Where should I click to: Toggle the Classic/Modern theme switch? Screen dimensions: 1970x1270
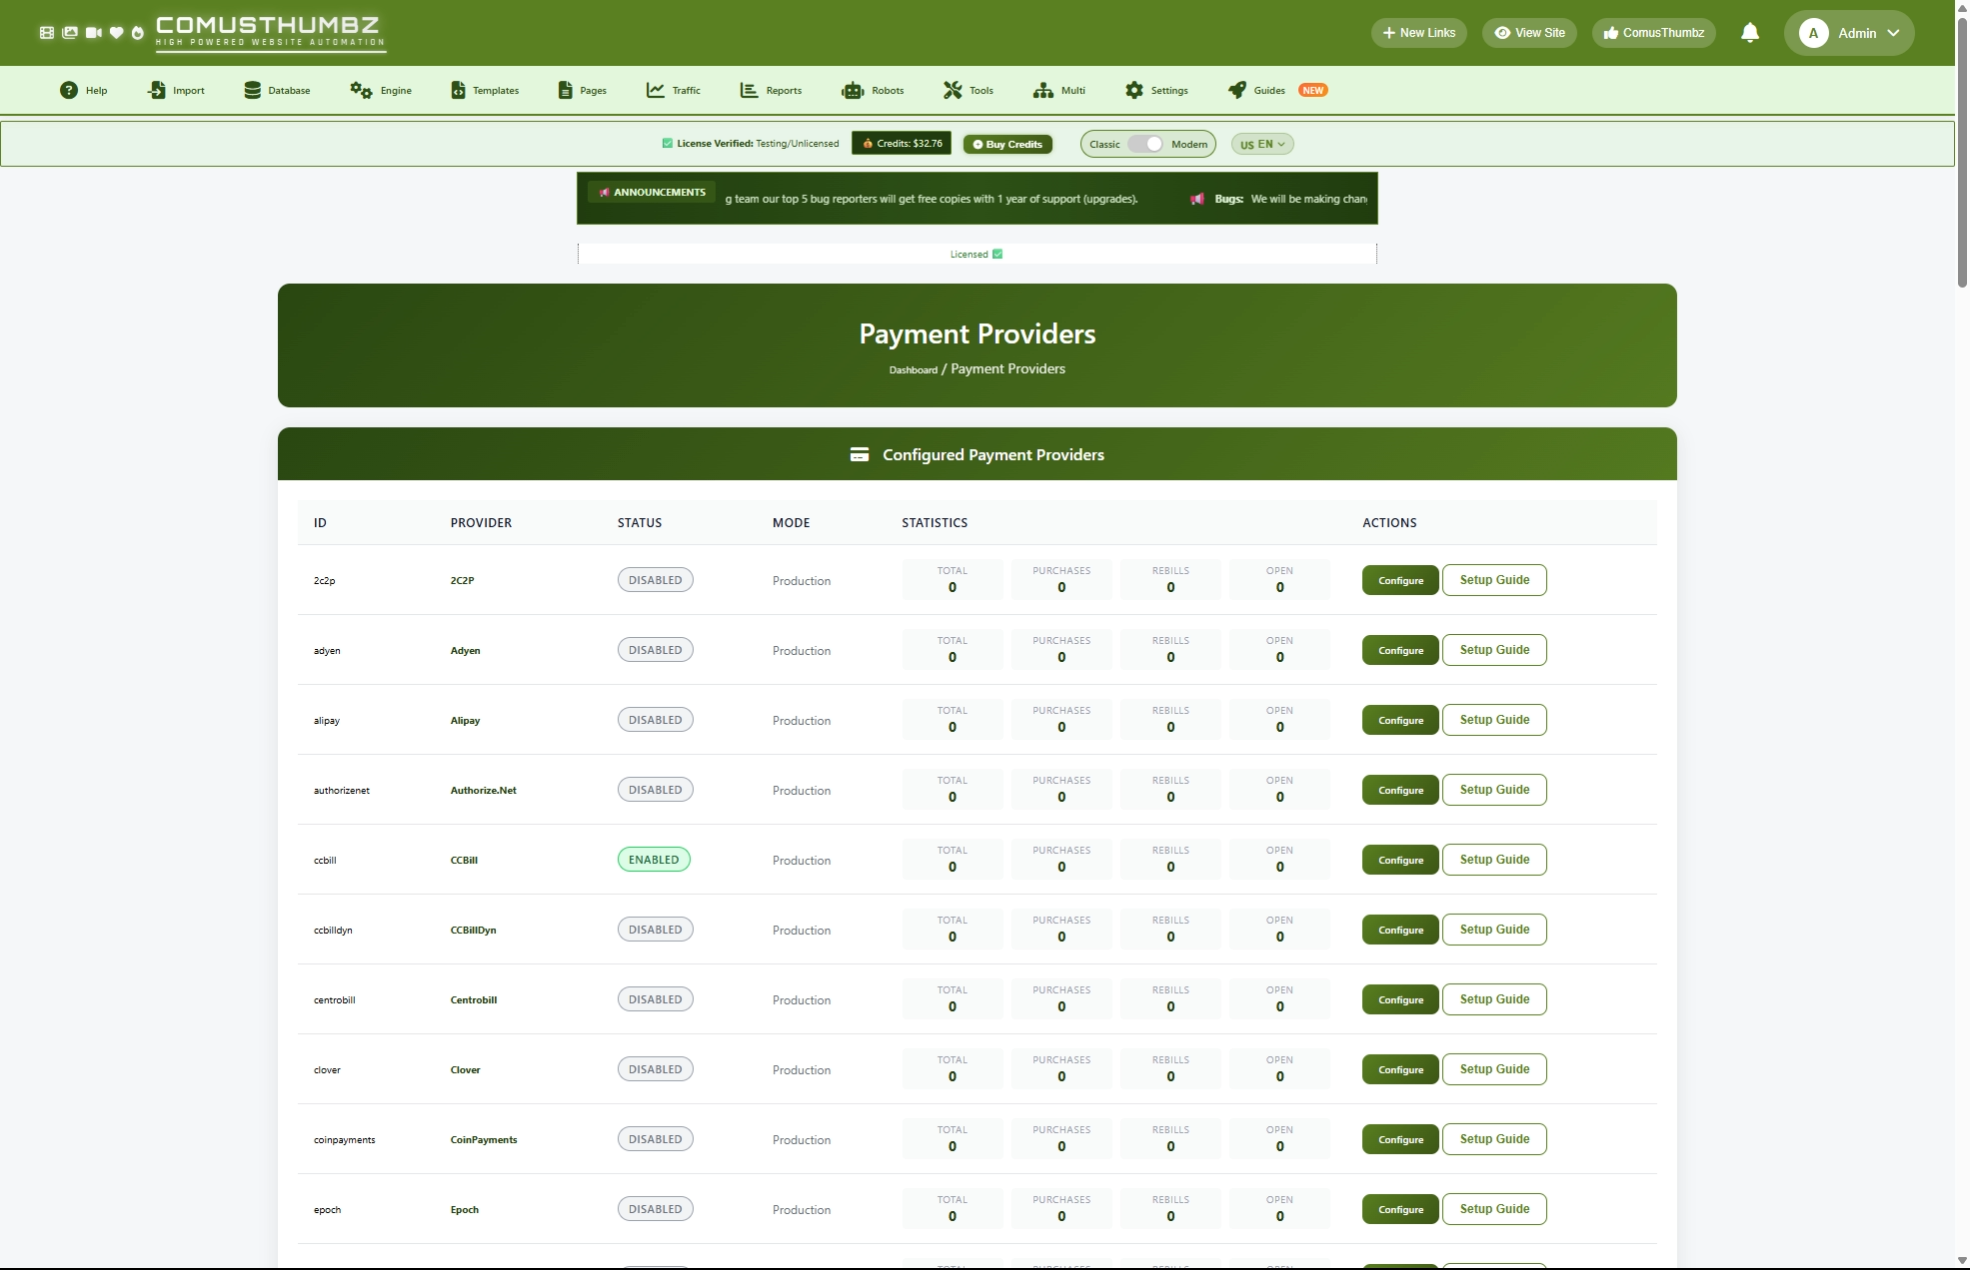pos(1146,144)
